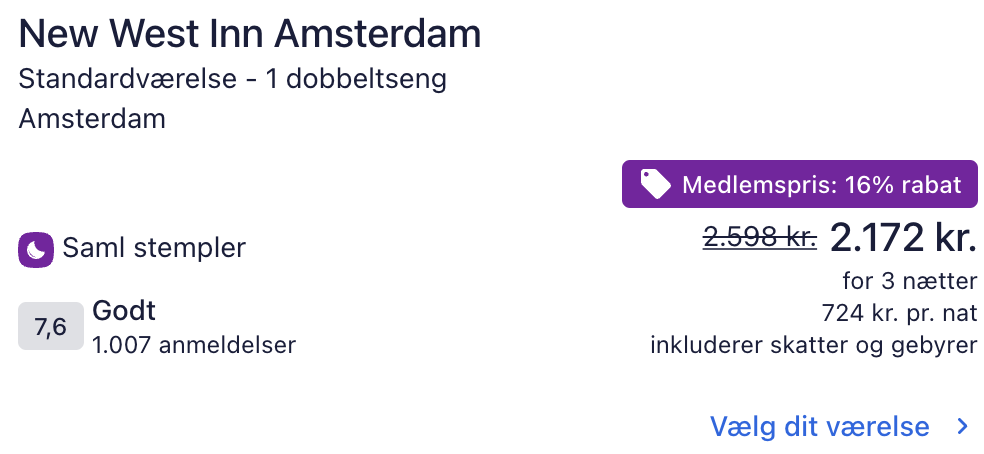
Task: Click the inkluderer skatter og gebyrer note
Action: (813, 346)
